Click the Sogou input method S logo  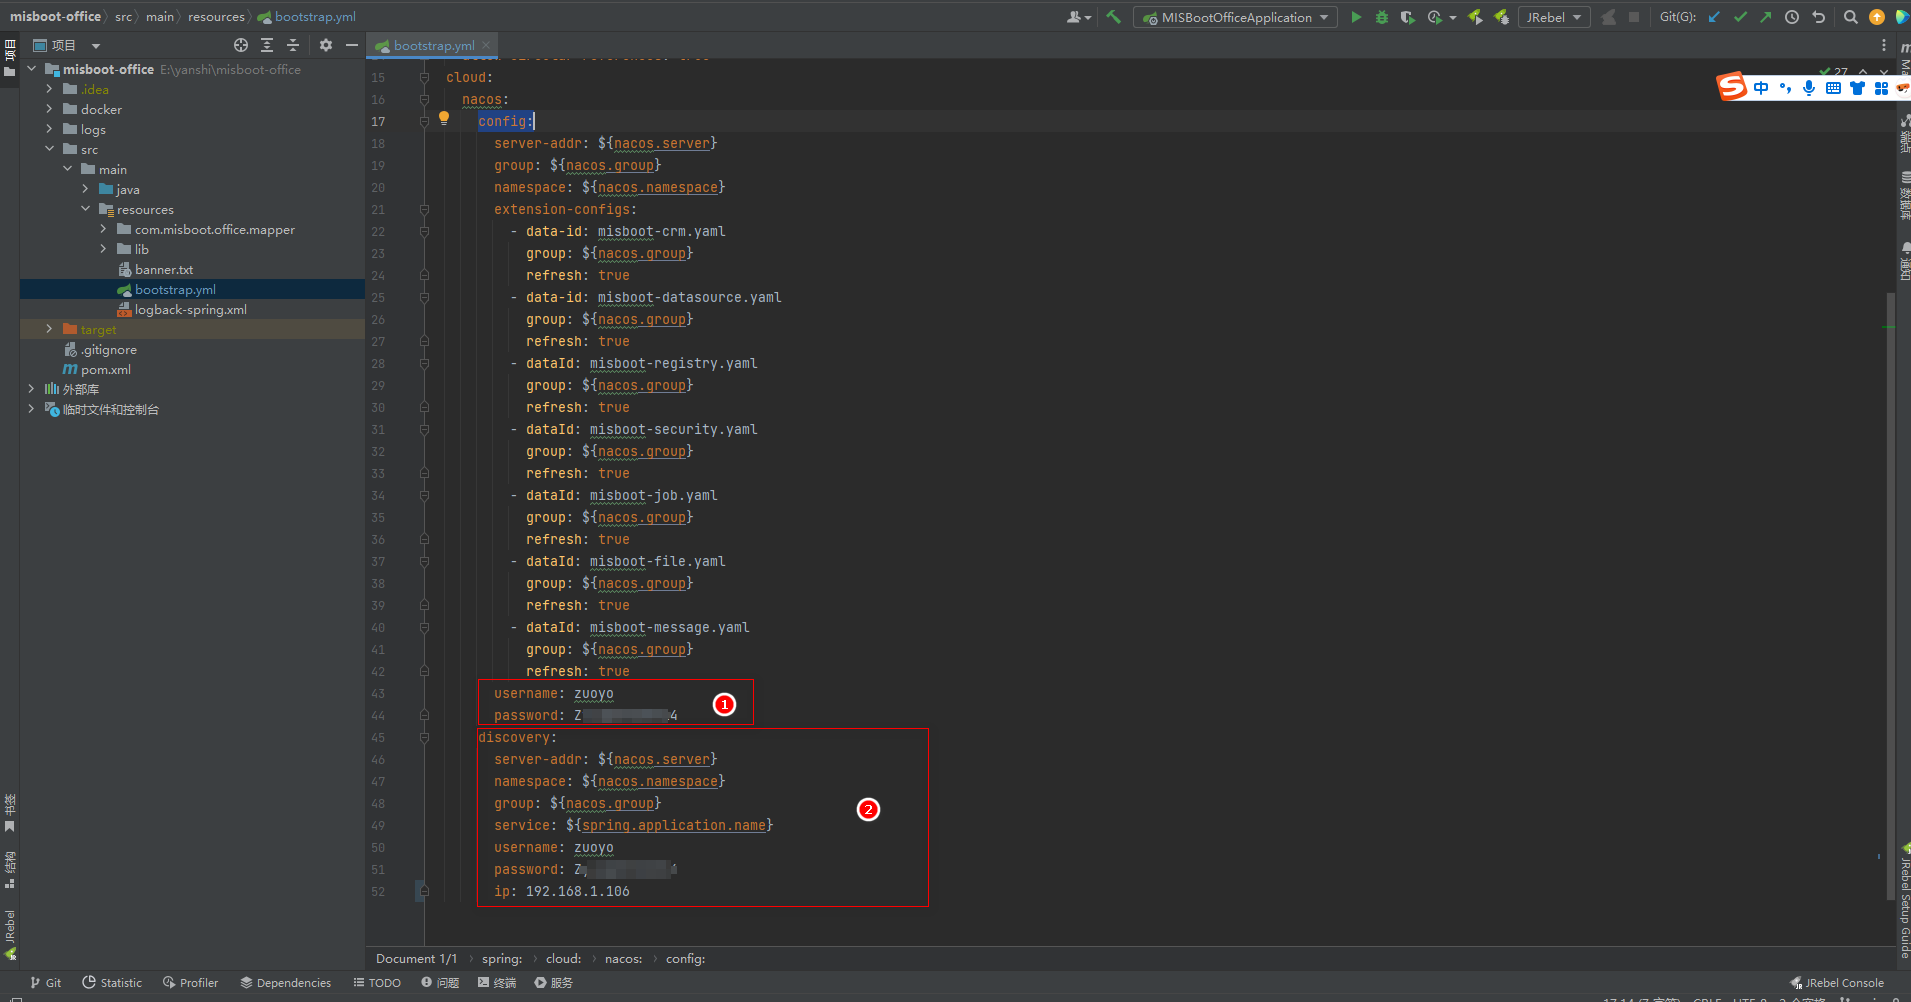(x=1732, y=87)
